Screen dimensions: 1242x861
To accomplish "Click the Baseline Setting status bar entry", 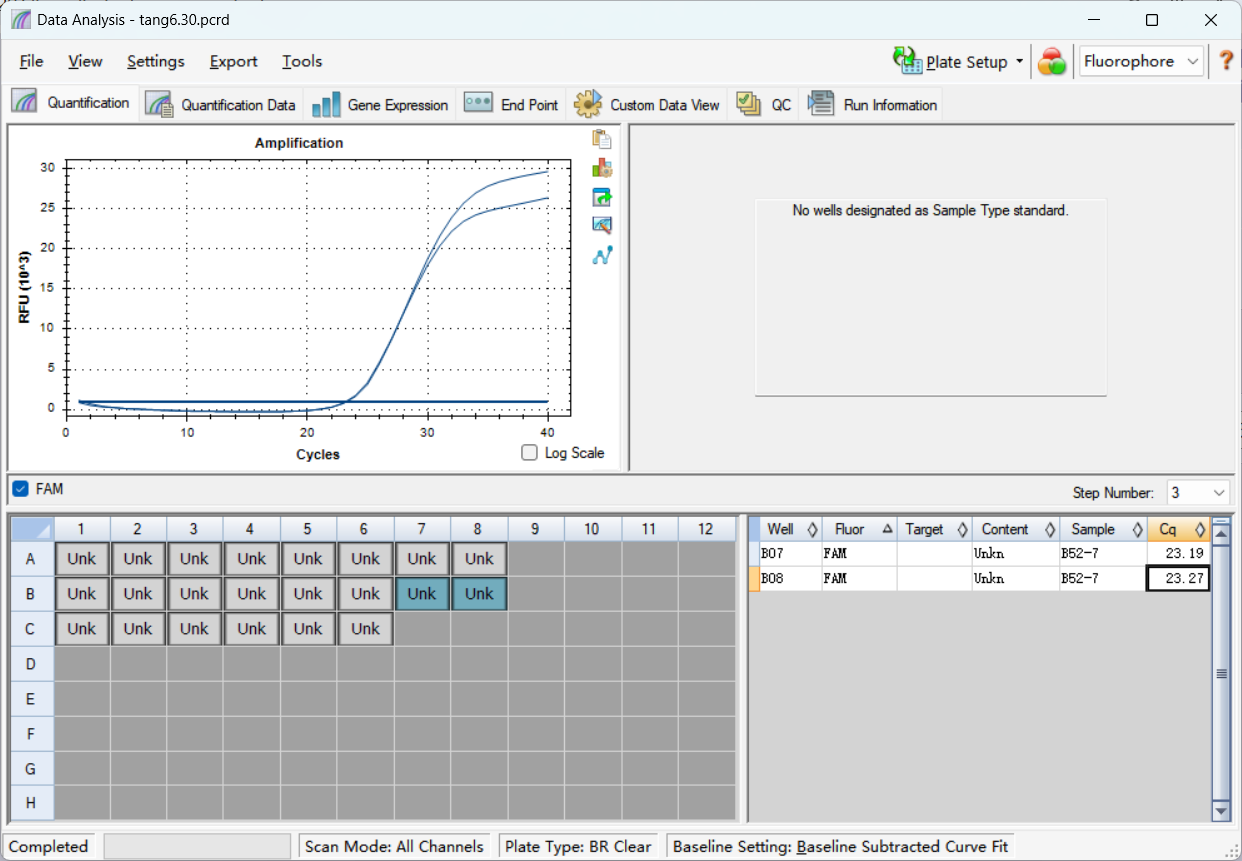I will click(840, 846).
